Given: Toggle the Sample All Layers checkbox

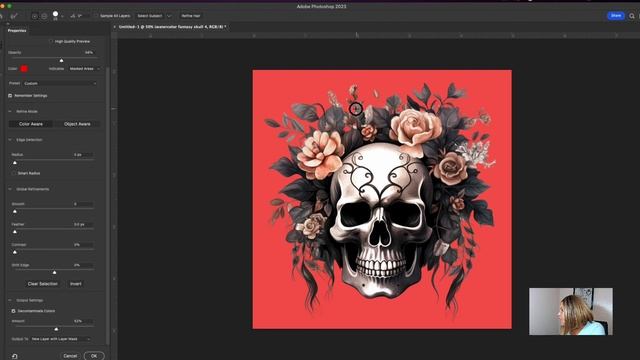Looking at the screenshot, I should pyautogui.click(x=96, y=16).
